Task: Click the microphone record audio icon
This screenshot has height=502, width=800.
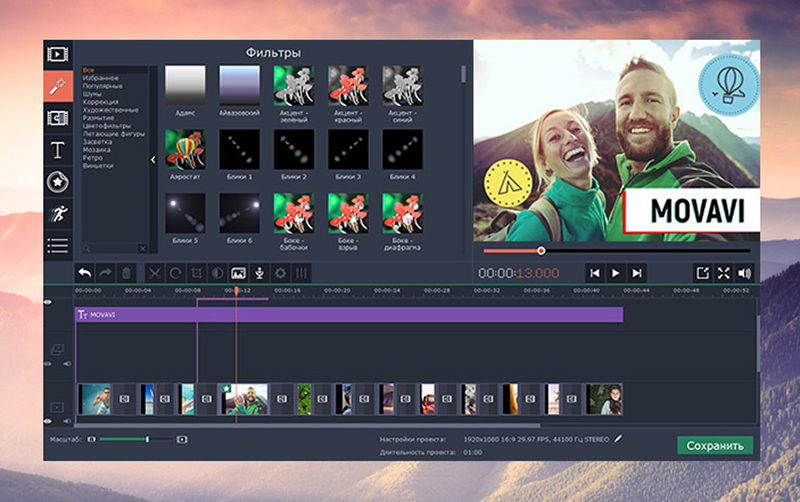Action: (x=259, y=272)
